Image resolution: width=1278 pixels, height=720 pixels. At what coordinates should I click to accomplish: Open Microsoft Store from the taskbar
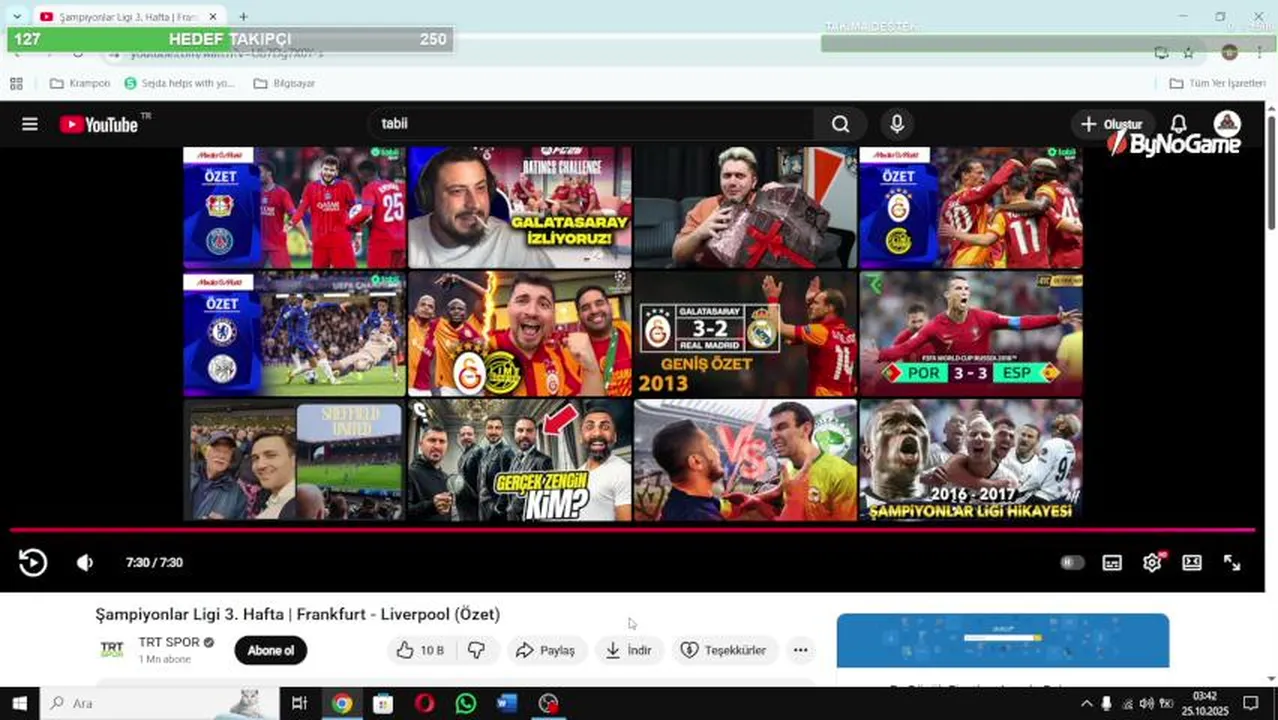pyautogui.click(x=383, y=703)
